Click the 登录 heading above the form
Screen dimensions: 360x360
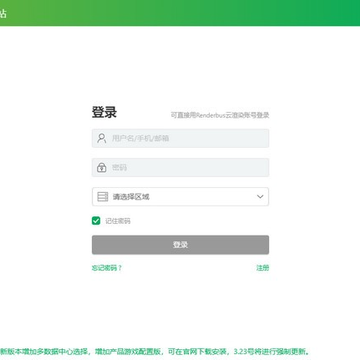tap(104, 112)
